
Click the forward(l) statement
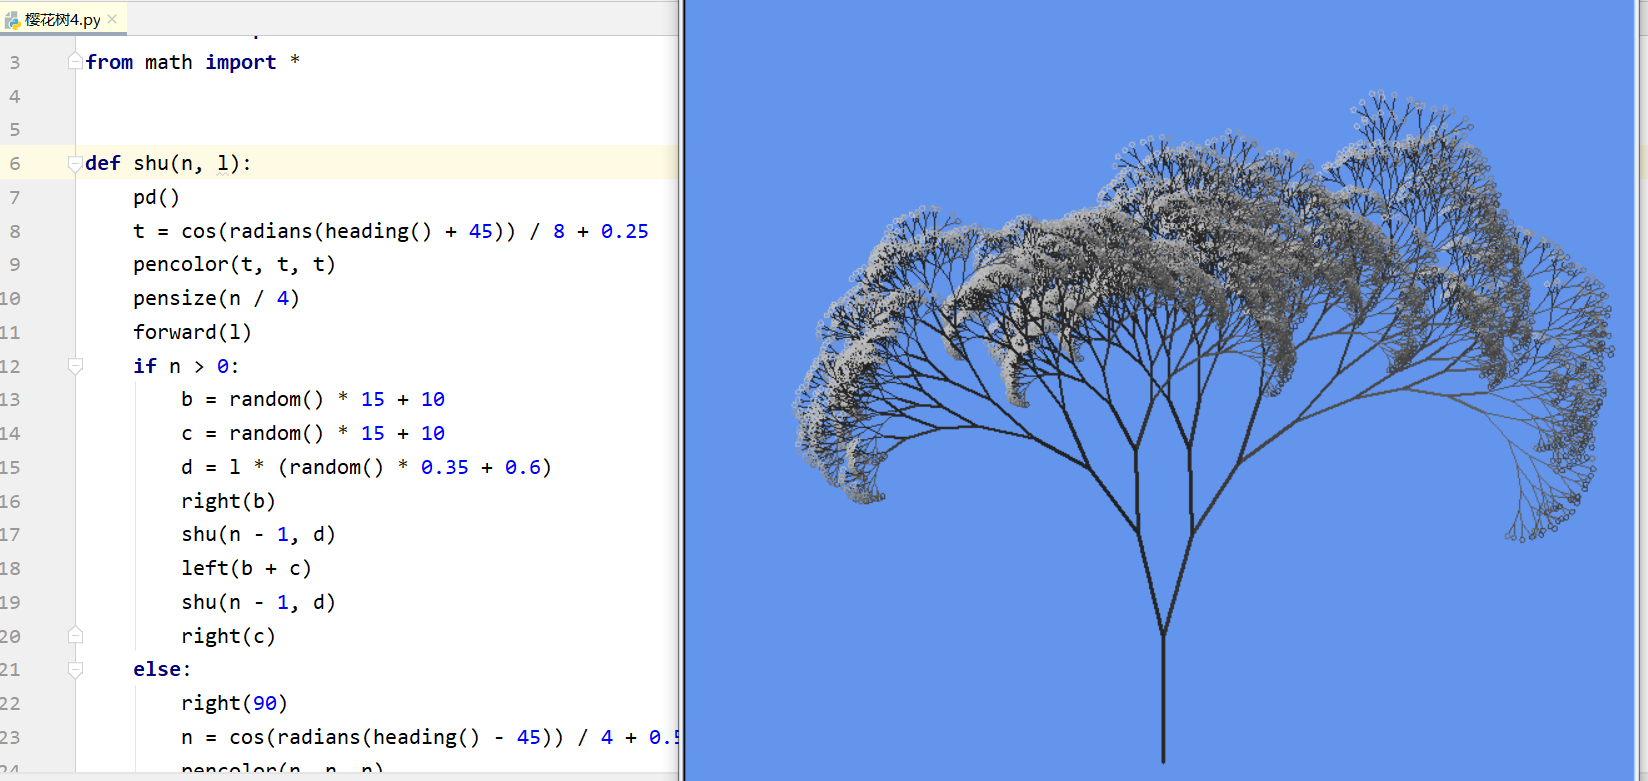point(192,332)
